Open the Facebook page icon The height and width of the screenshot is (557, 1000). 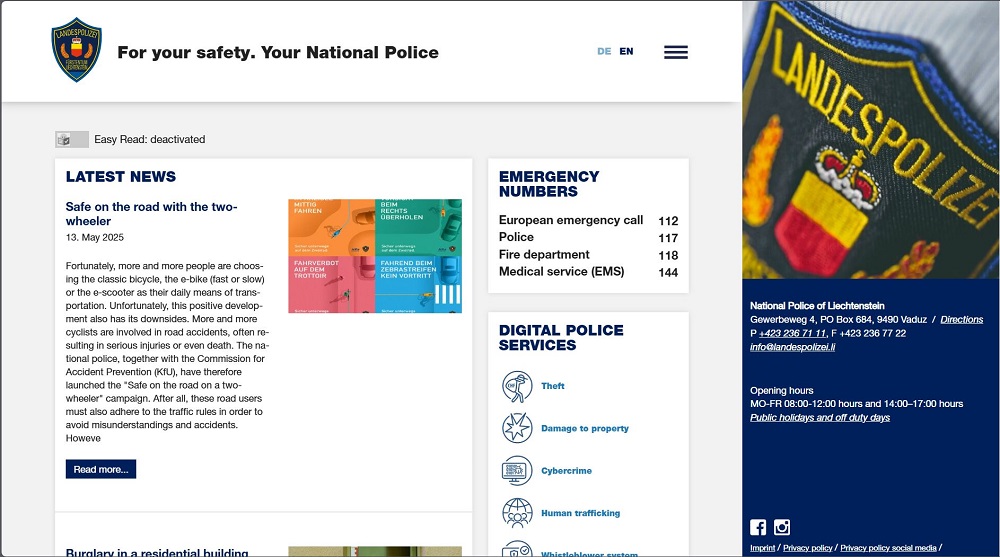point(758,527)
